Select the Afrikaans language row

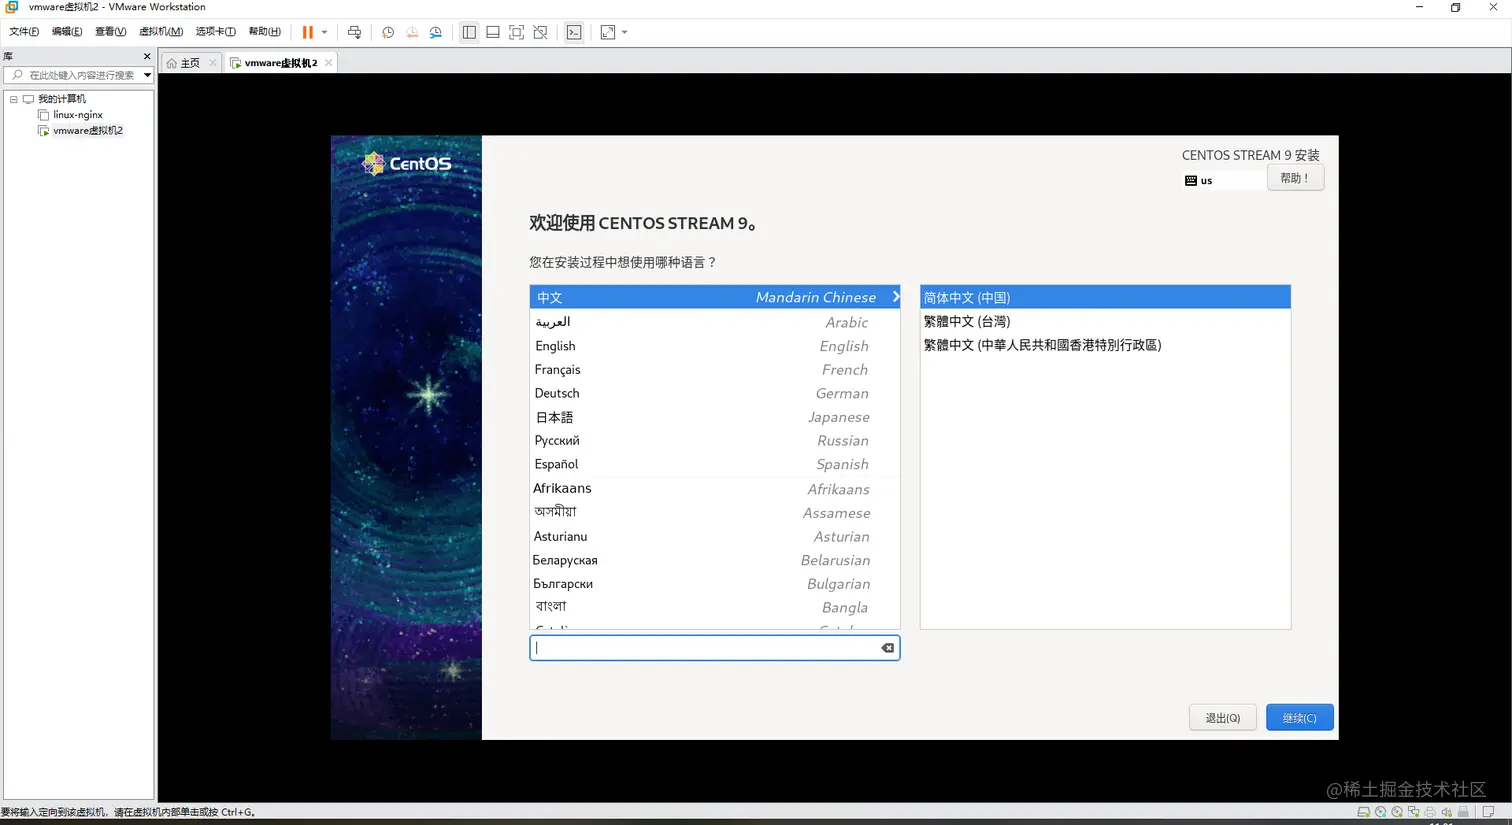(x=714, y=489)
